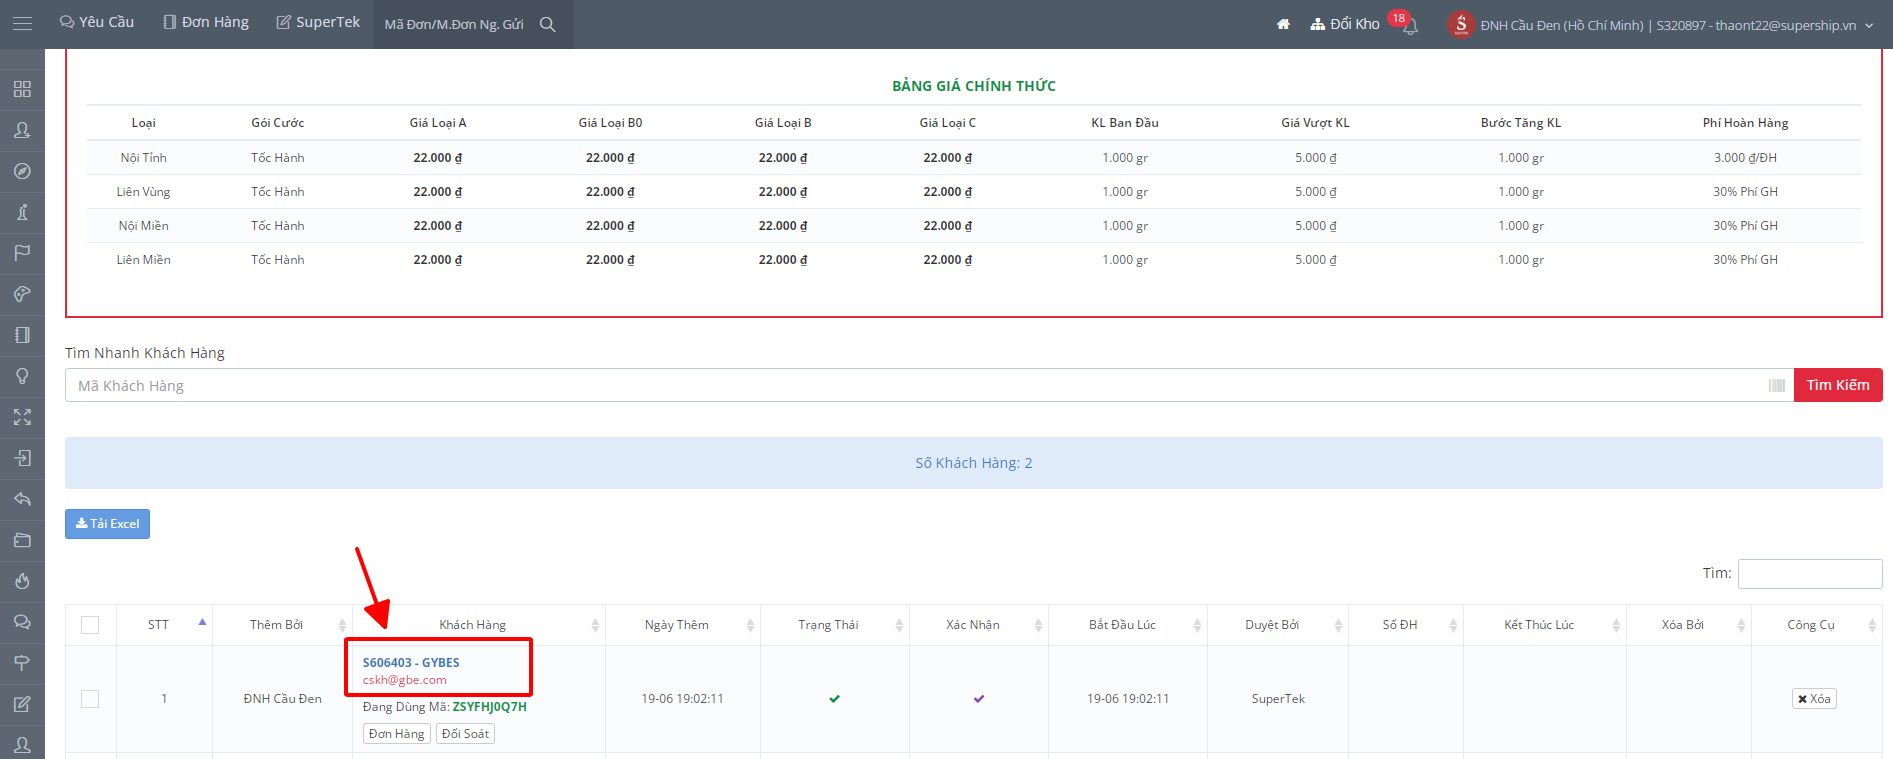1893x759 pixels.
Task: Click green Trạng Thái checkmark in row 1
Action: coord(834,699)
